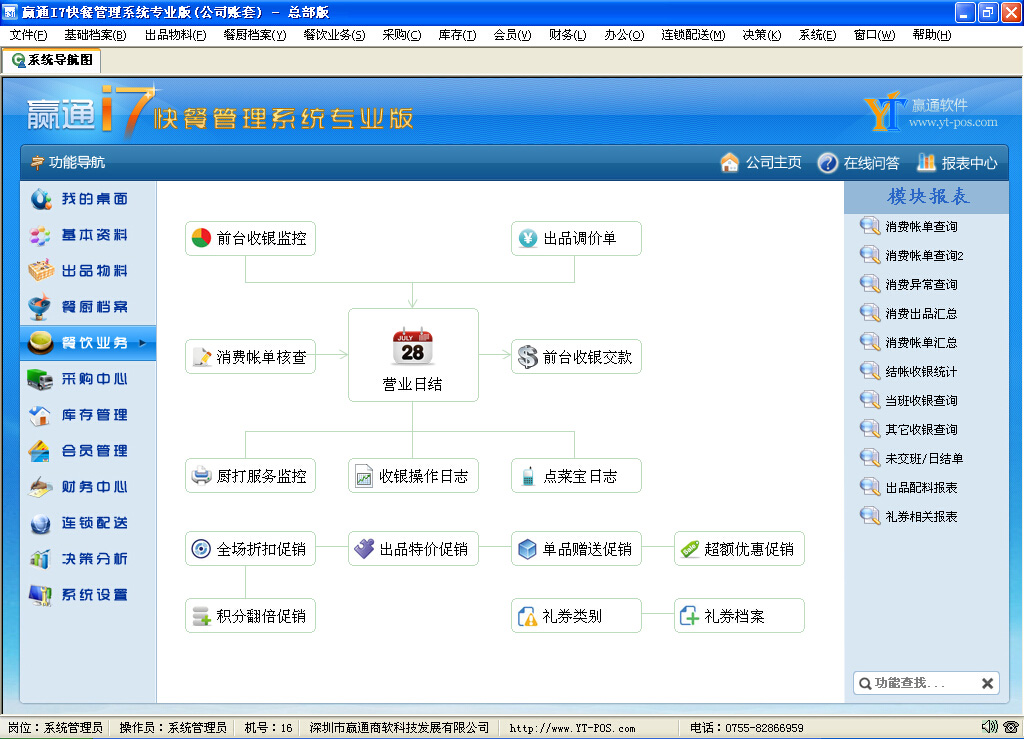The height and width of the screenshot is (739, 1024).
Task: Open the 会员(V) menu
Action: point(512,35)
